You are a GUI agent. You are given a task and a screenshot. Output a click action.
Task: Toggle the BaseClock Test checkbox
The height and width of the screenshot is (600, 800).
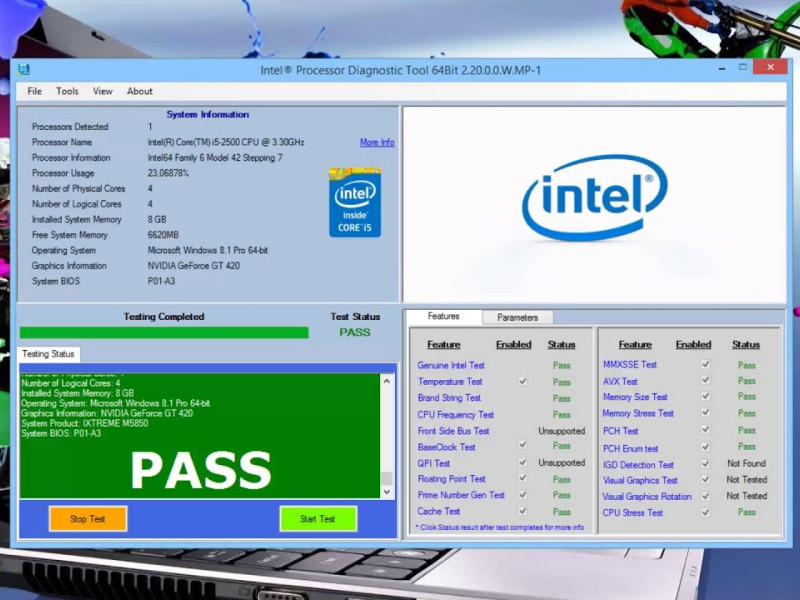pyautogui.click(x=522, y=444)
